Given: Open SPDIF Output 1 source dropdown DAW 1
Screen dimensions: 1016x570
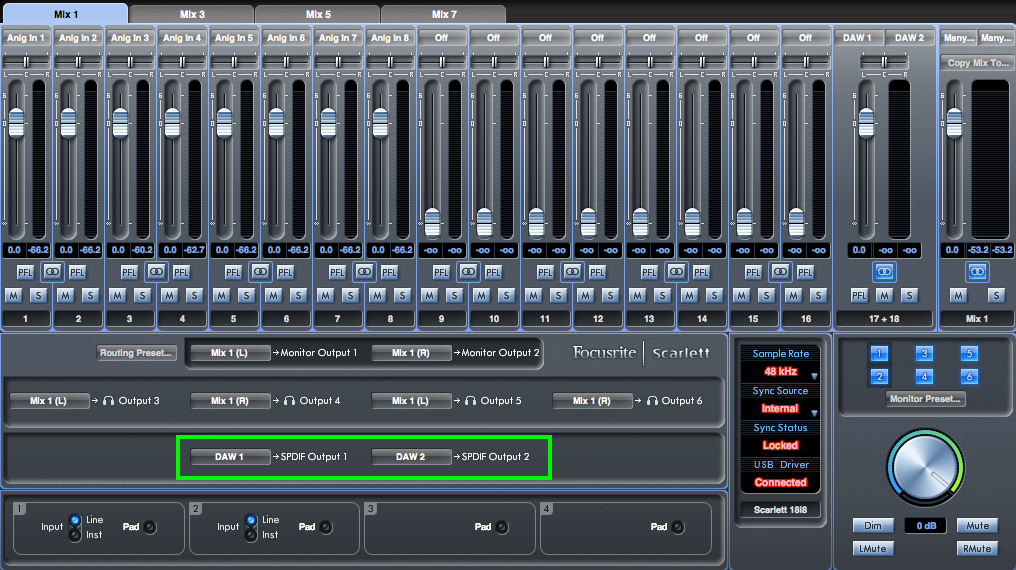Looking at the screenshot, I should (229, 457).
